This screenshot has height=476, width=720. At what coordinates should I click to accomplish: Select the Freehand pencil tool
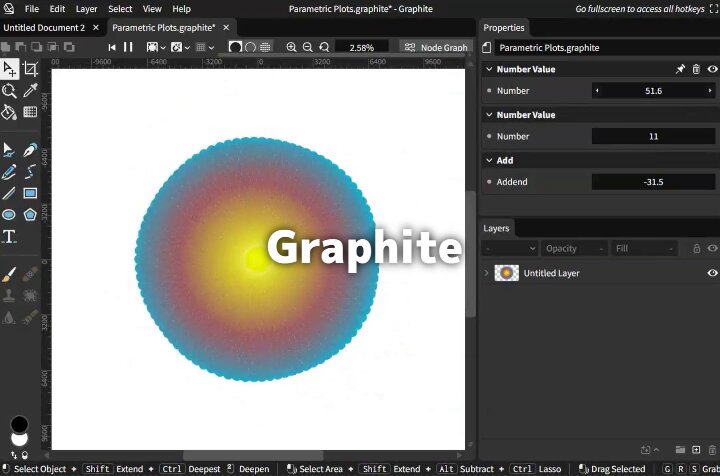(9, 172)
